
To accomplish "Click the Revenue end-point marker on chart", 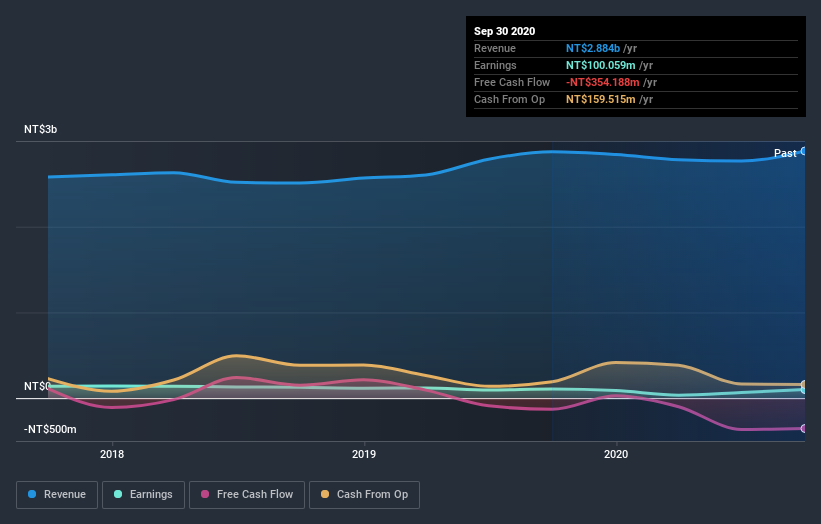I will pyautogui.click(x=804, y=151).
